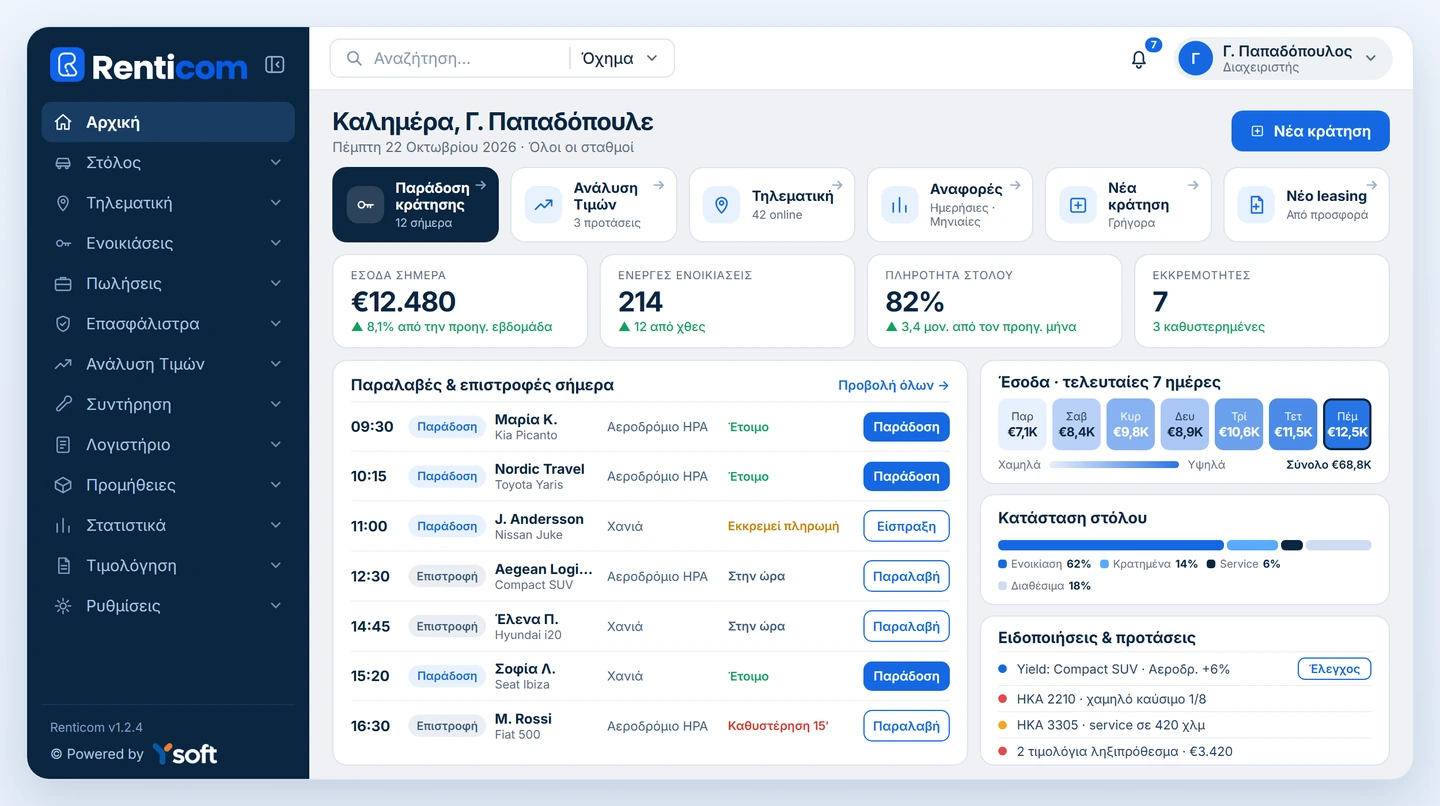Open Τιμολόγηση in the sidebar
The height and width of the screenshot is (806, 1440).
pos(168,565)
